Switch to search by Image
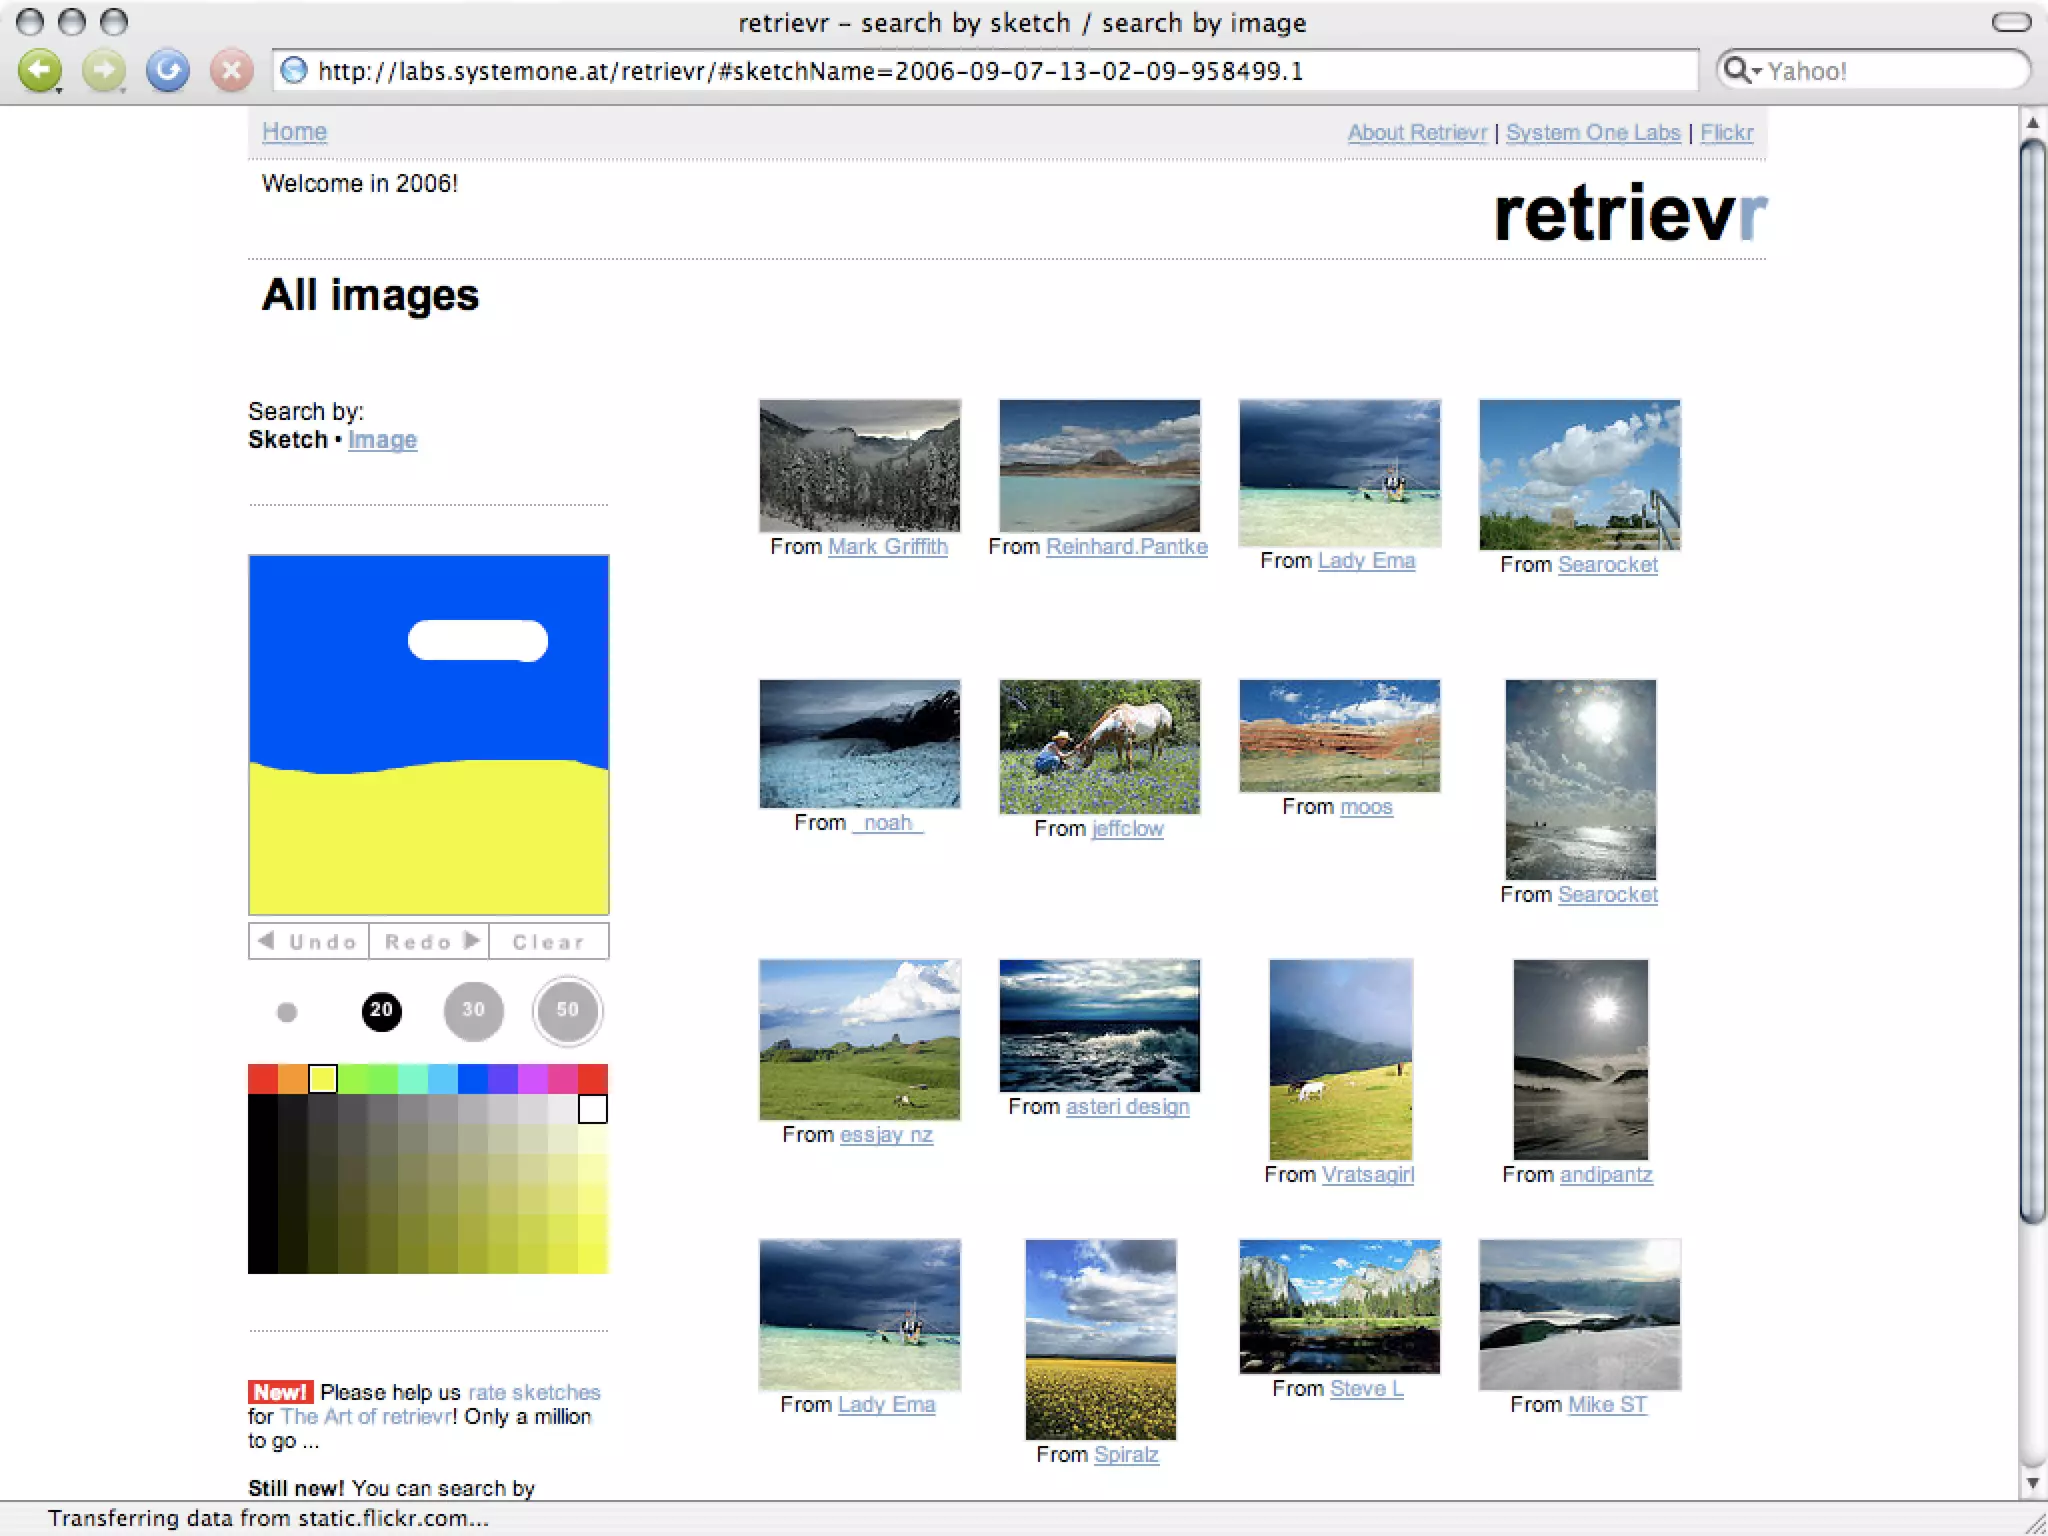Image resolution: width=2048 pixels, height=1536 pixels. click(x=382, y=440)
